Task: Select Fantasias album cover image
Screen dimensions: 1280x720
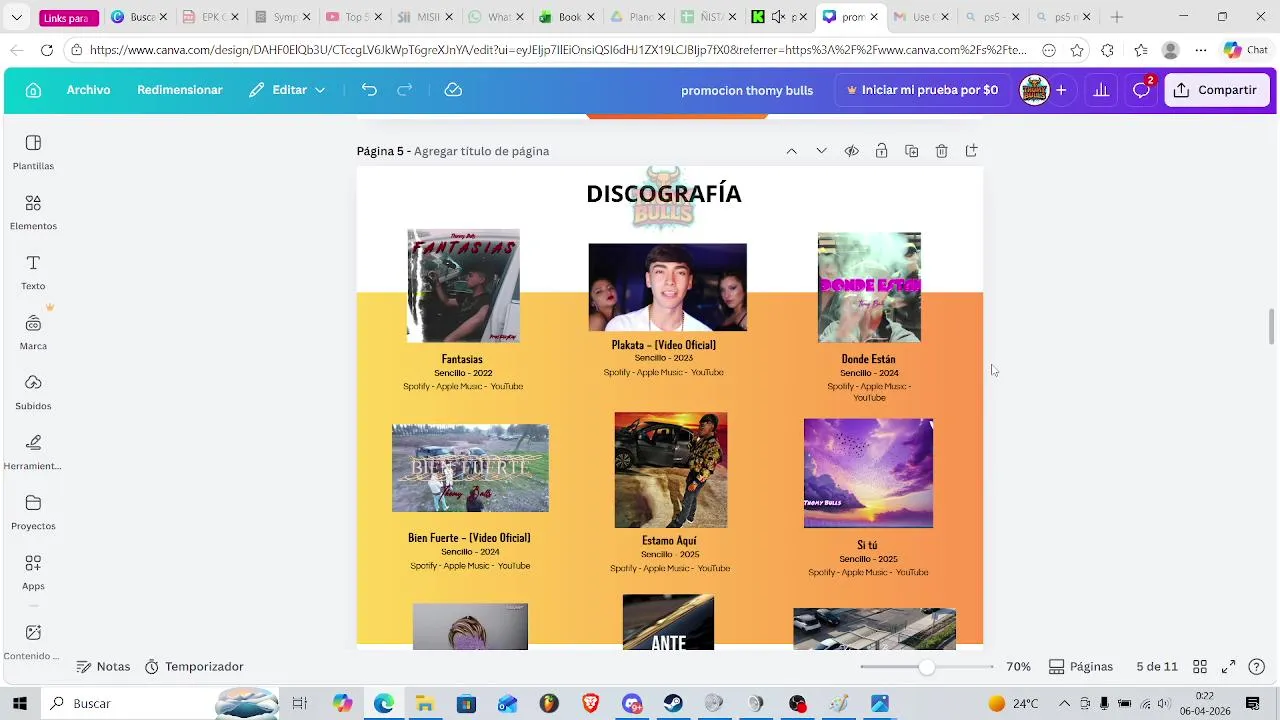Action: point(463,286)
